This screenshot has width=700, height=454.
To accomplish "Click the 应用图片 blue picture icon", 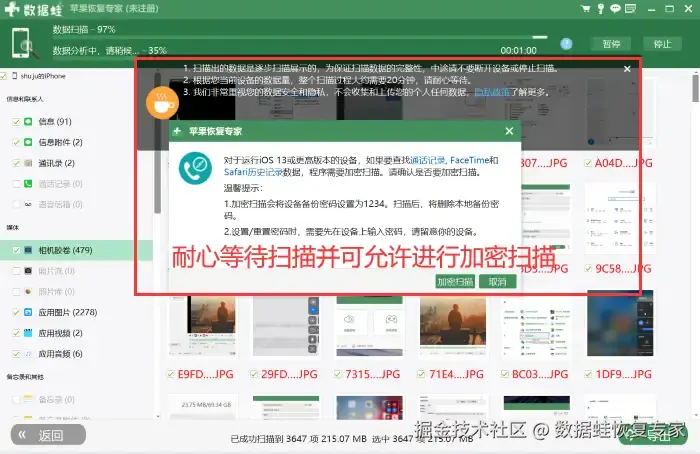I will coord(28,312).
